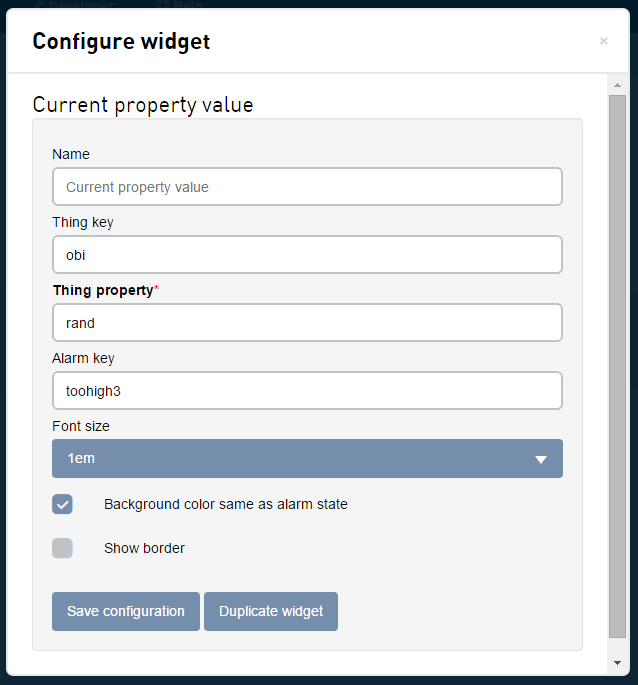This screenshot has height=685, width=638.
Task: Click the white arrow in Font size dropdown
Action: [541, 459]
